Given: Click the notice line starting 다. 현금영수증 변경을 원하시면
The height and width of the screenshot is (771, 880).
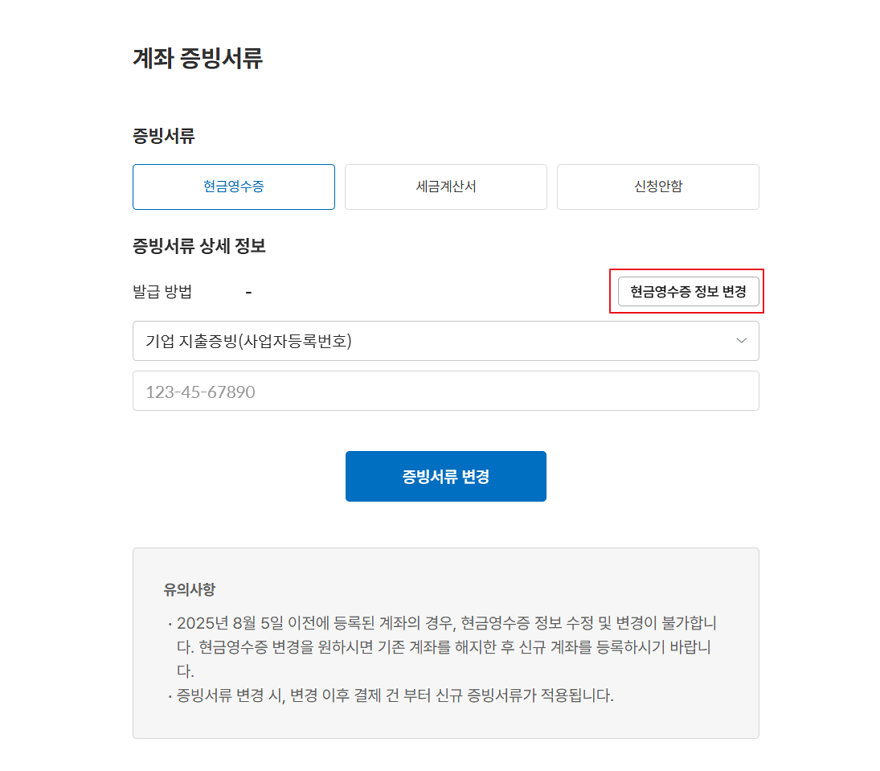Looking at the screenshot, I should tap(446, 647).
